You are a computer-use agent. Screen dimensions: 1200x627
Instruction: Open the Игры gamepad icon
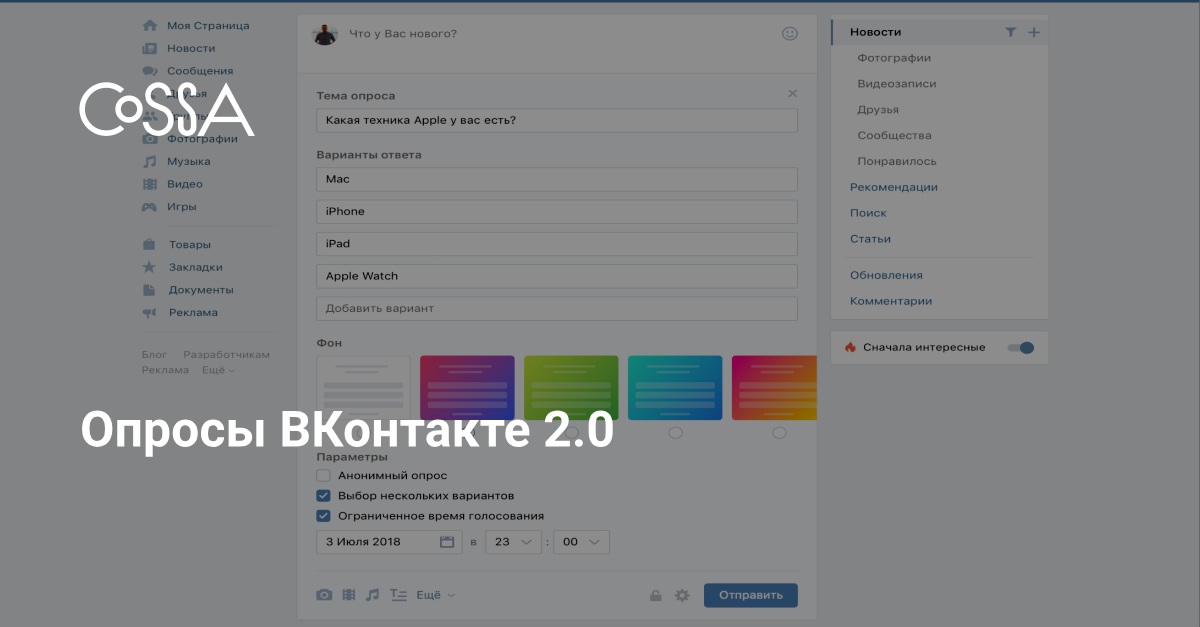point(150,207)
